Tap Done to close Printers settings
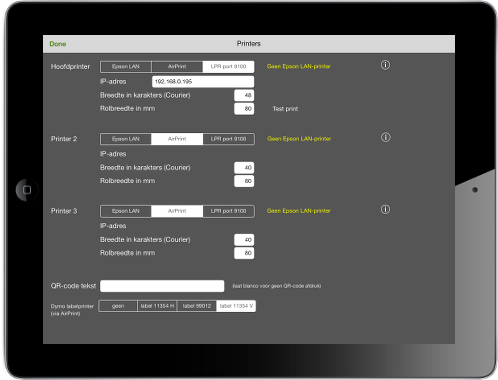This screenshot has height=380, width=498. [58, 44]
